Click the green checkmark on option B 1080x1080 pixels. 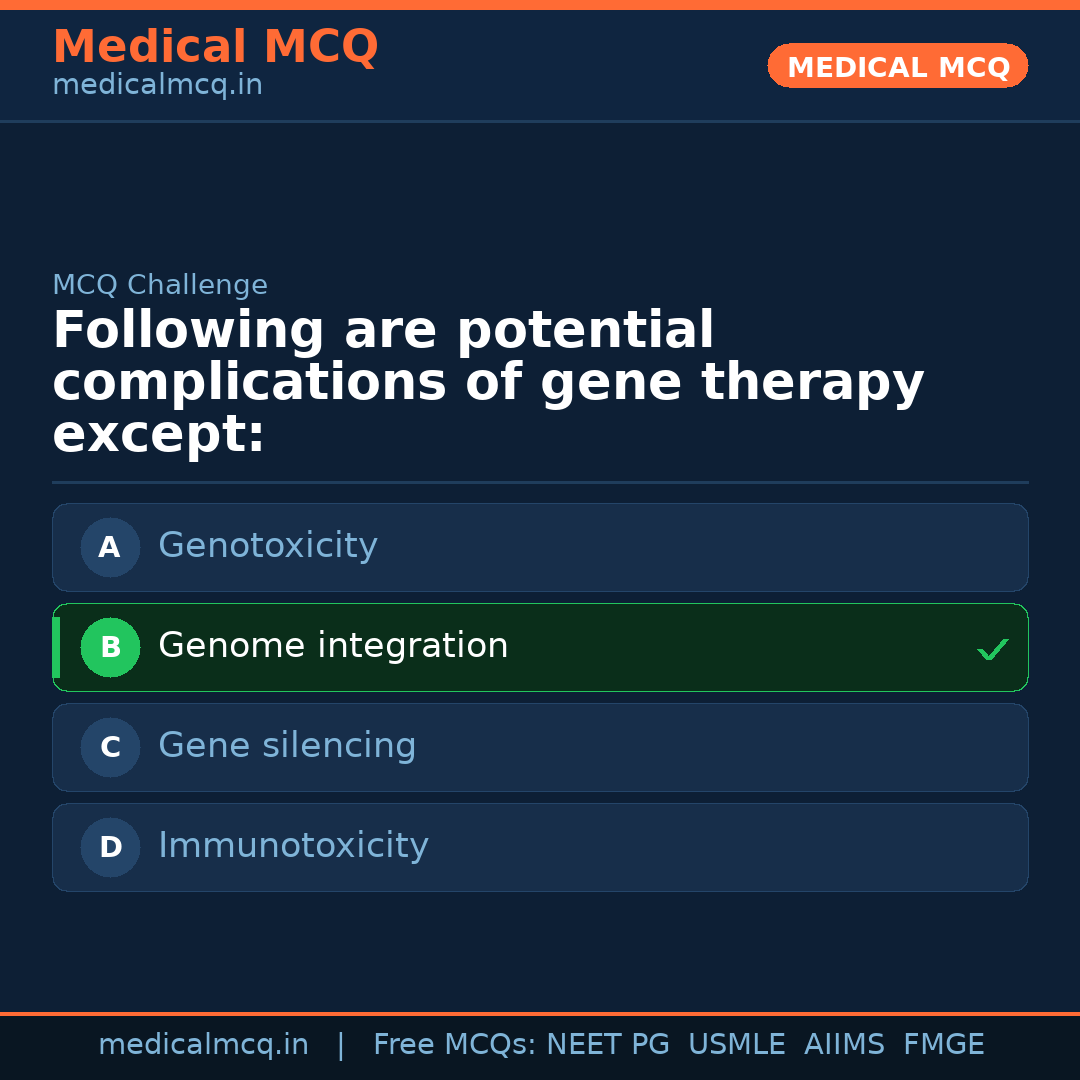coord(993,650)
